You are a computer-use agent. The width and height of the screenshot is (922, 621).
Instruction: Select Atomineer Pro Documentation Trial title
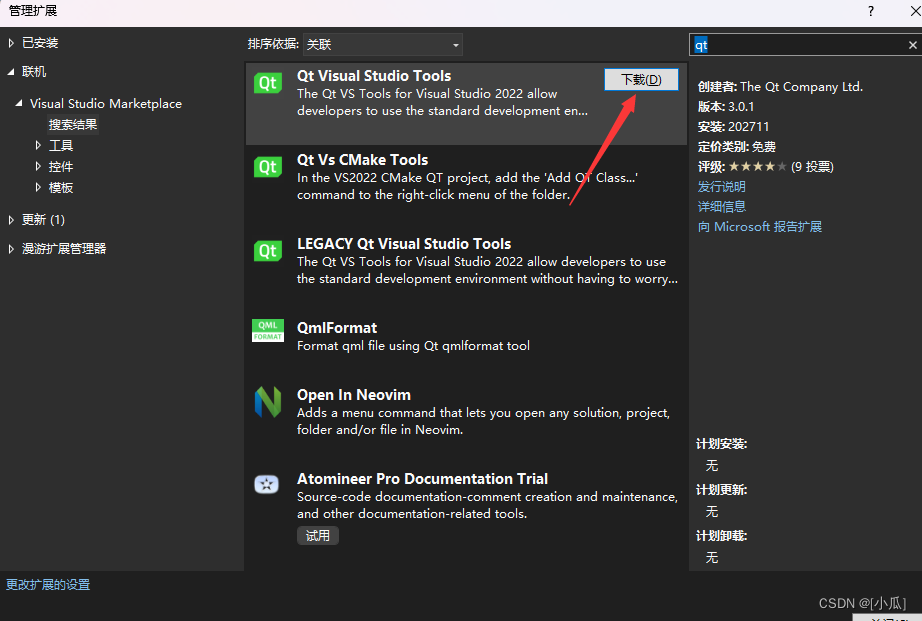click(x=422, y=479)
